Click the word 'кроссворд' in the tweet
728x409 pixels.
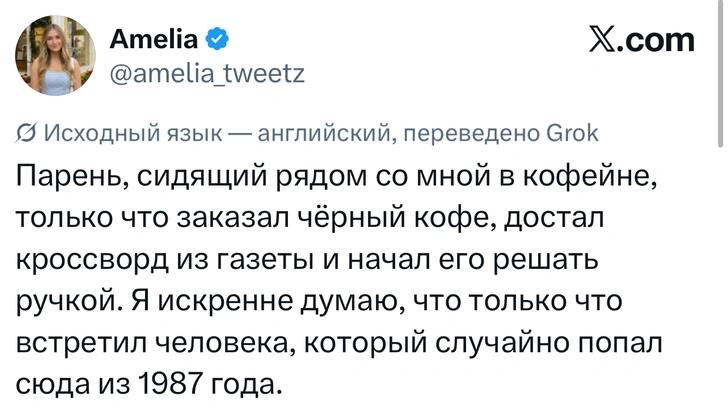point(92,261)
